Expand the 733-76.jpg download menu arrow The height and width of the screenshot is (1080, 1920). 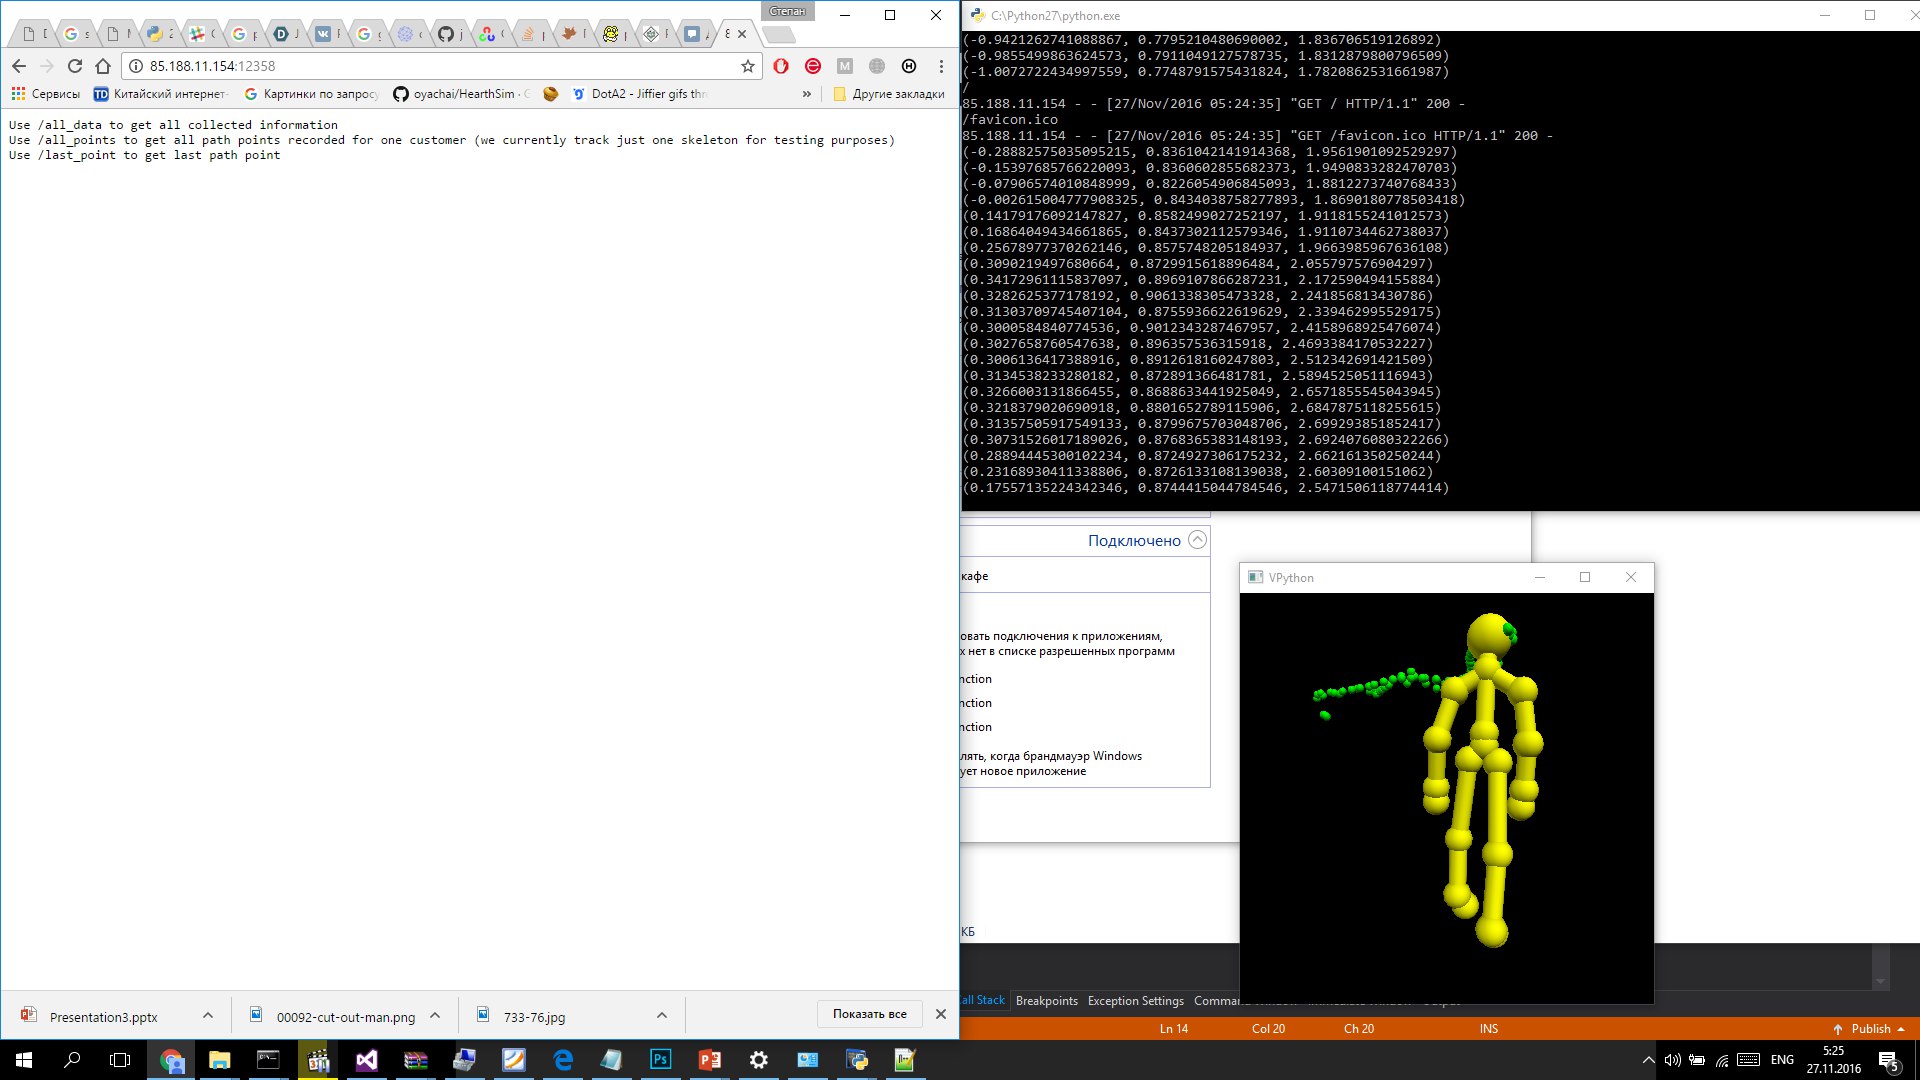click(662, 1016)
